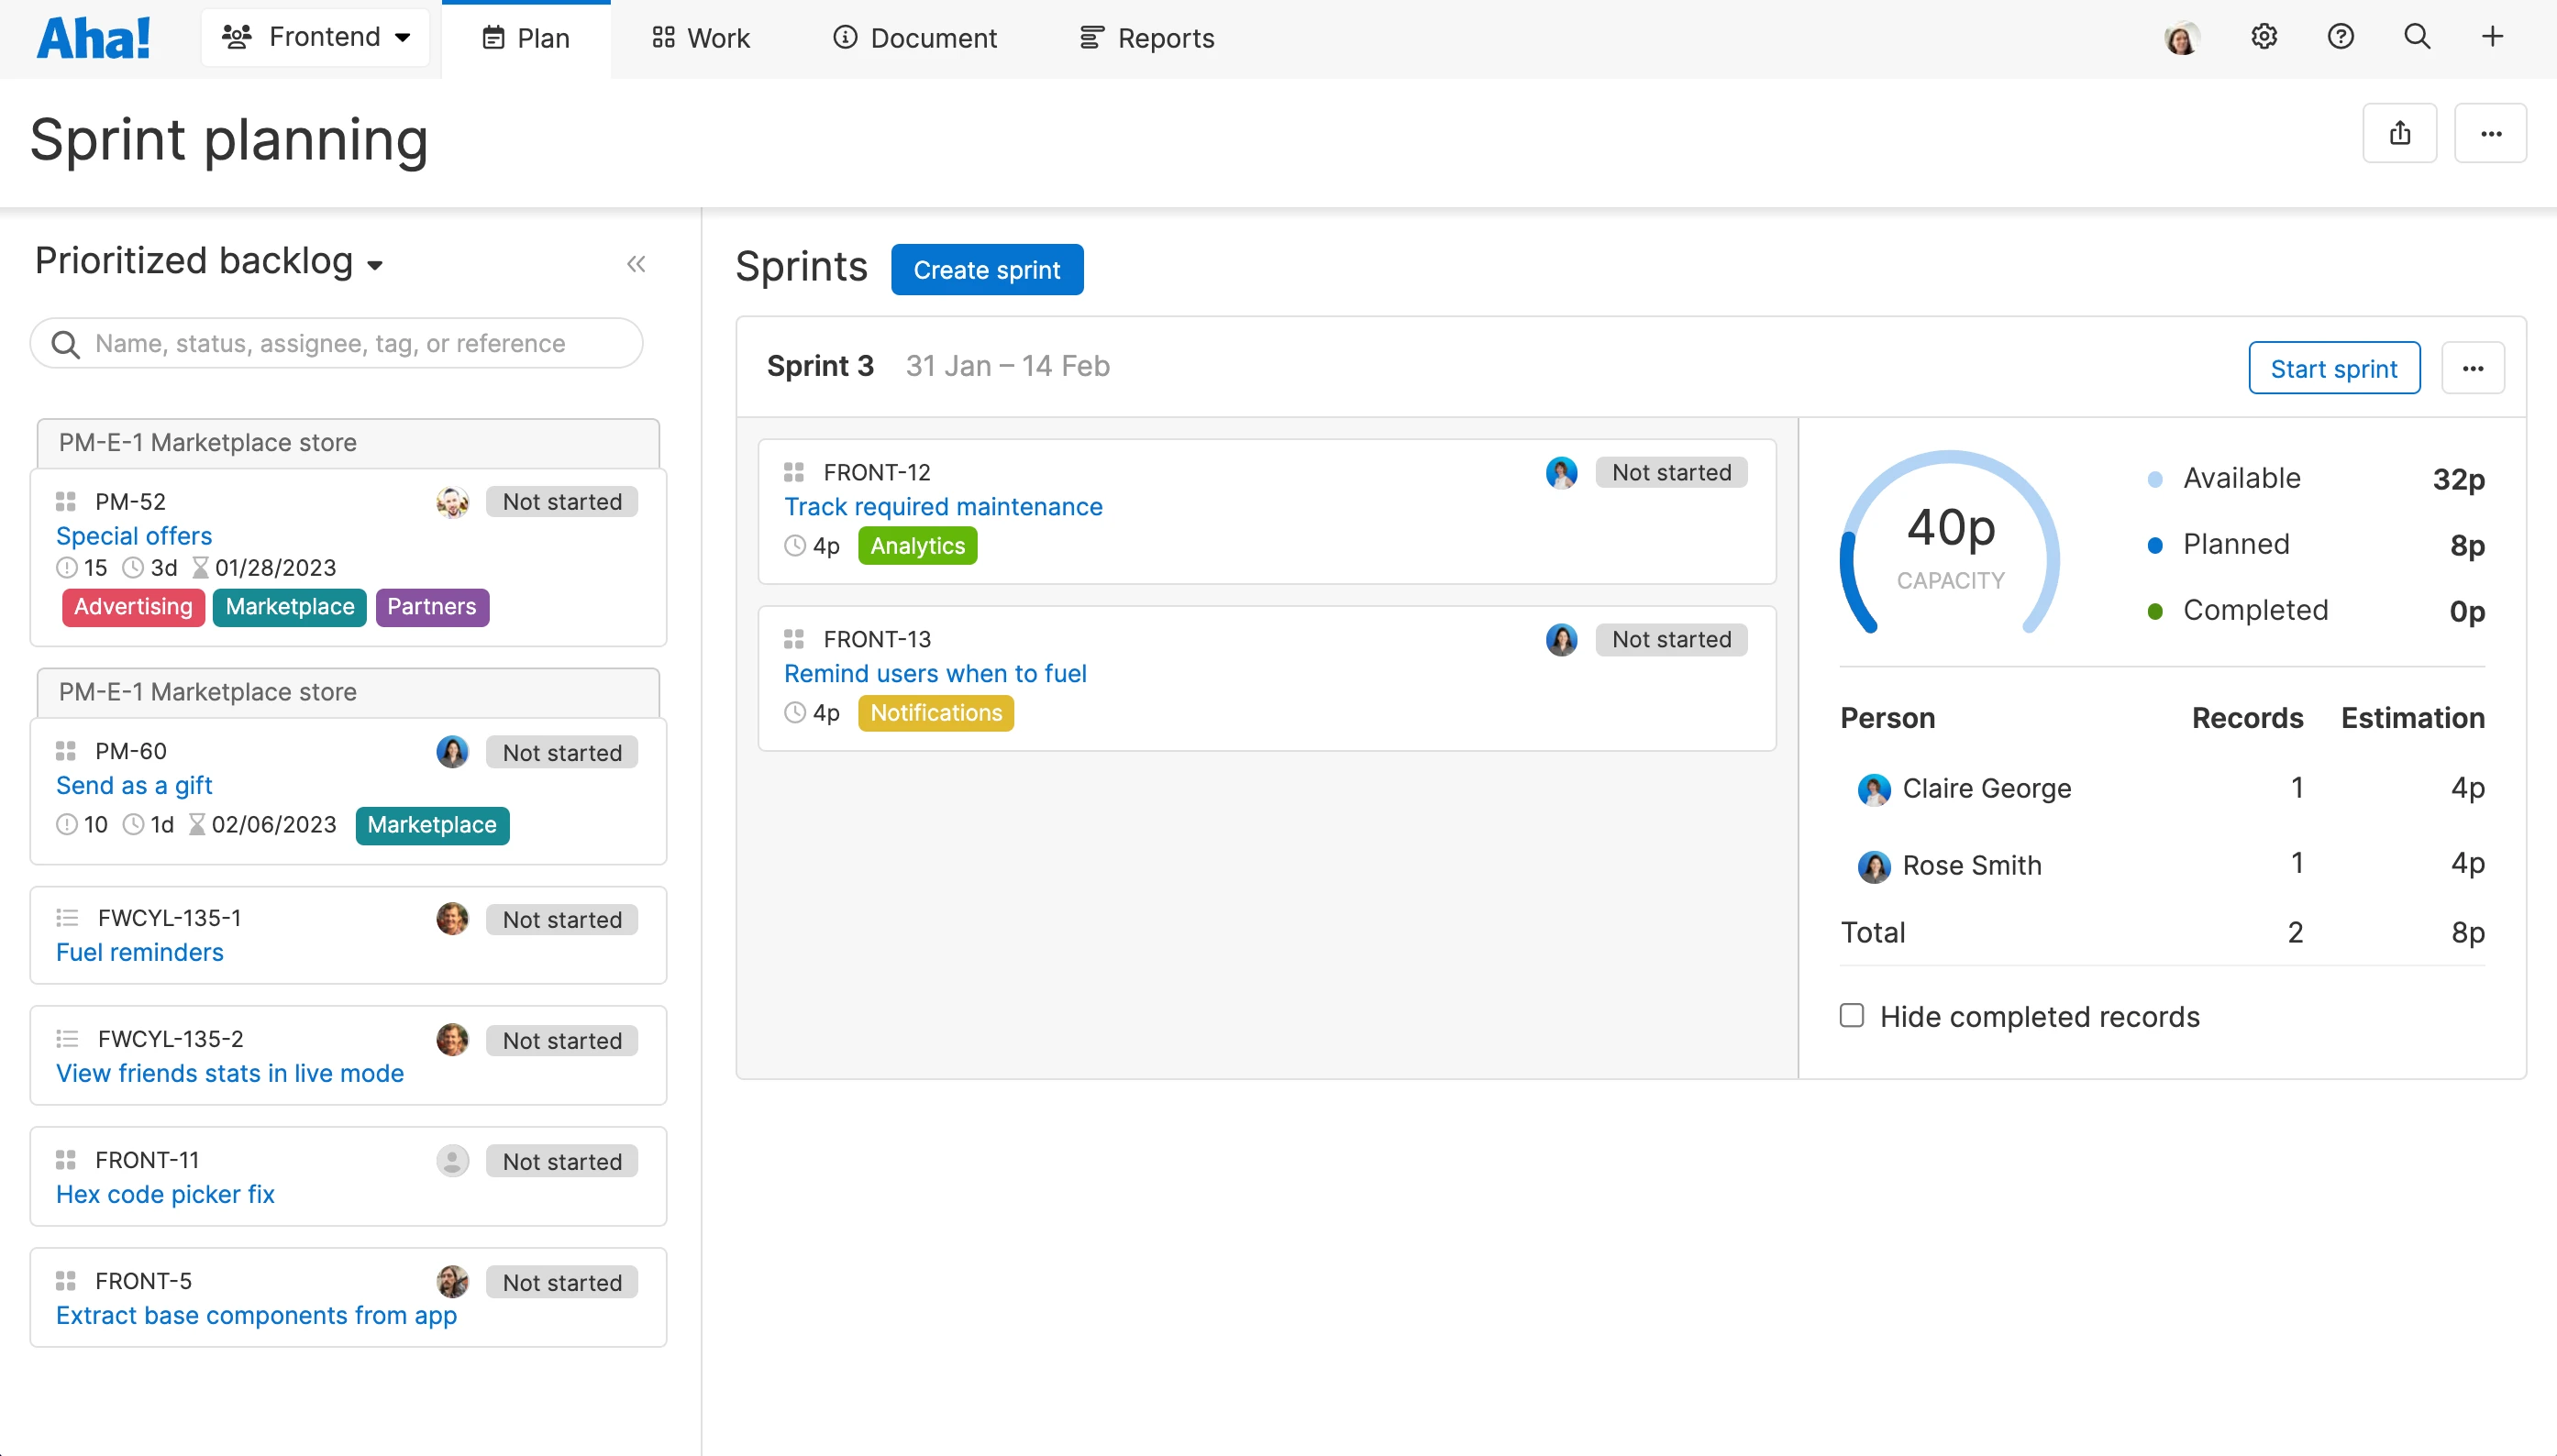Click the Create sprint button
The height and width of the screenshot is (1456, 2557).
[986, 270]
